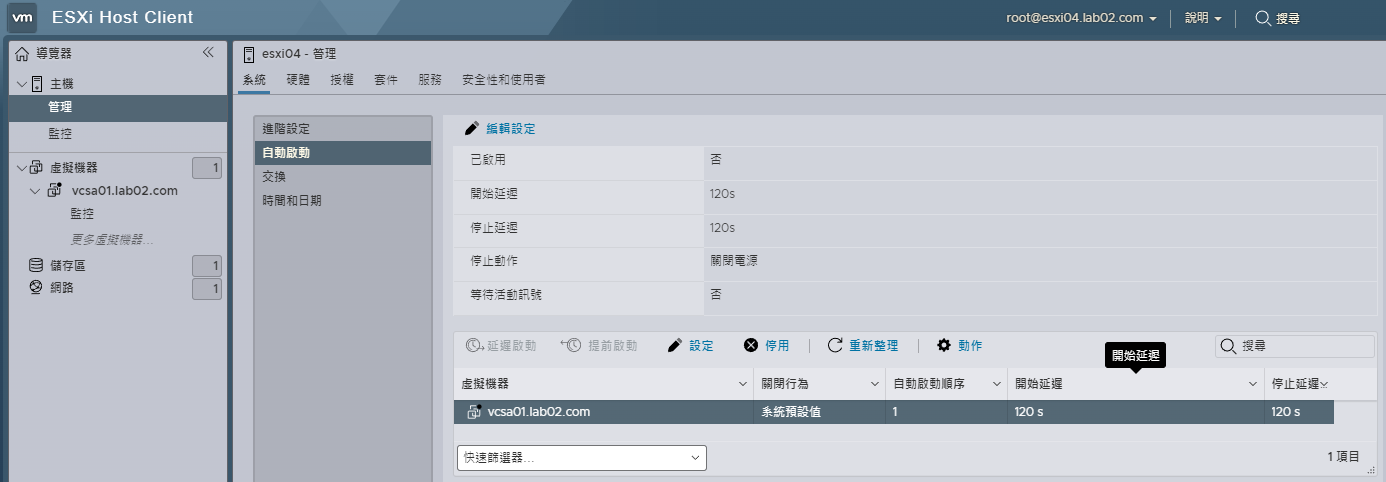Select 交換 in the settings list
1386x482 pixels.
pos(343,176)
